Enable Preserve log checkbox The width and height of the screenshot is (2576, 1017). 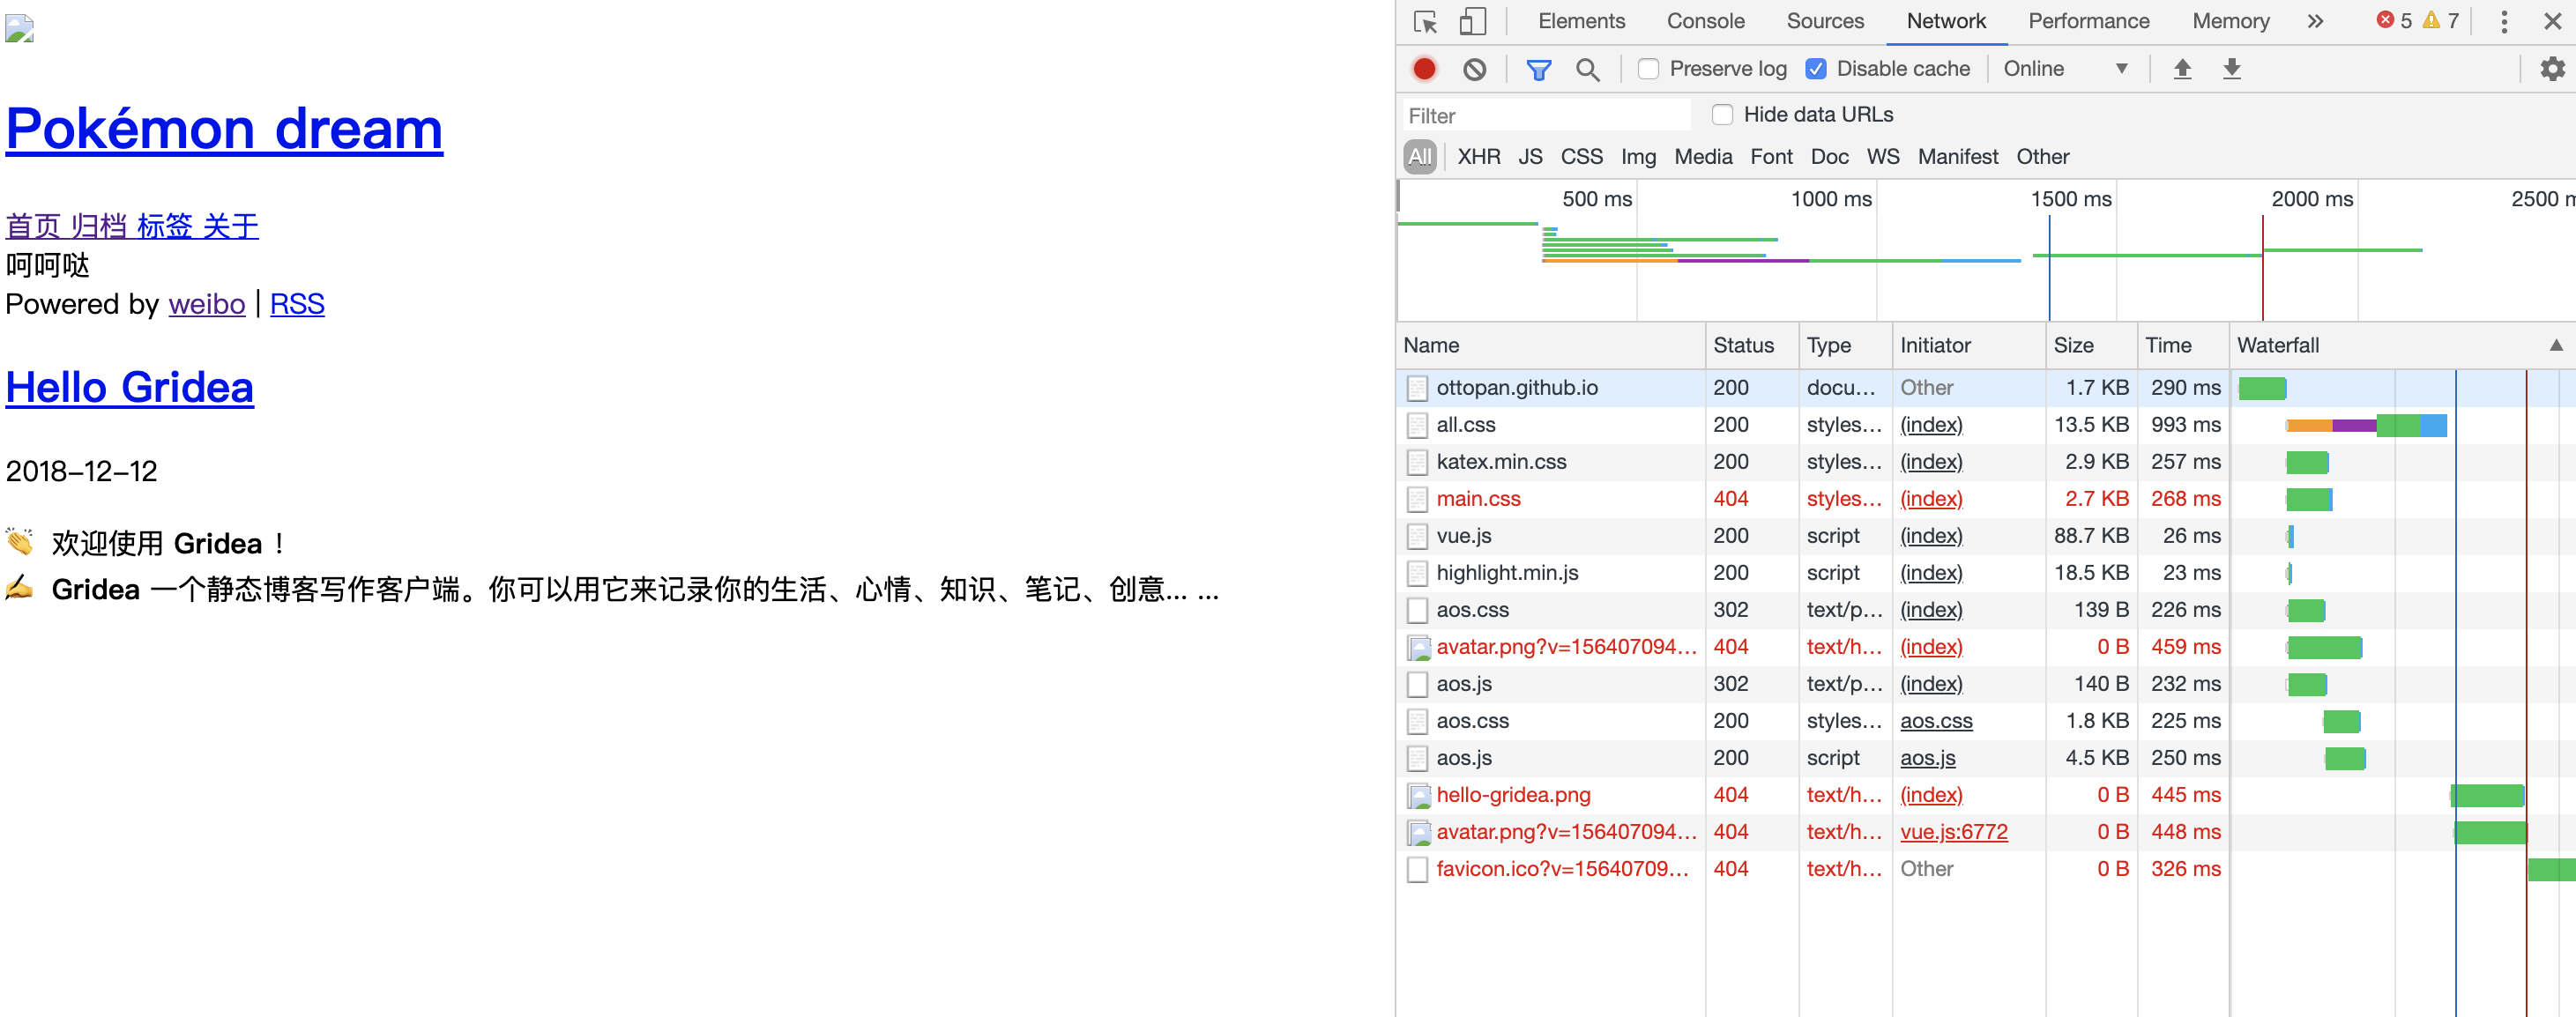click(1648, 69)
